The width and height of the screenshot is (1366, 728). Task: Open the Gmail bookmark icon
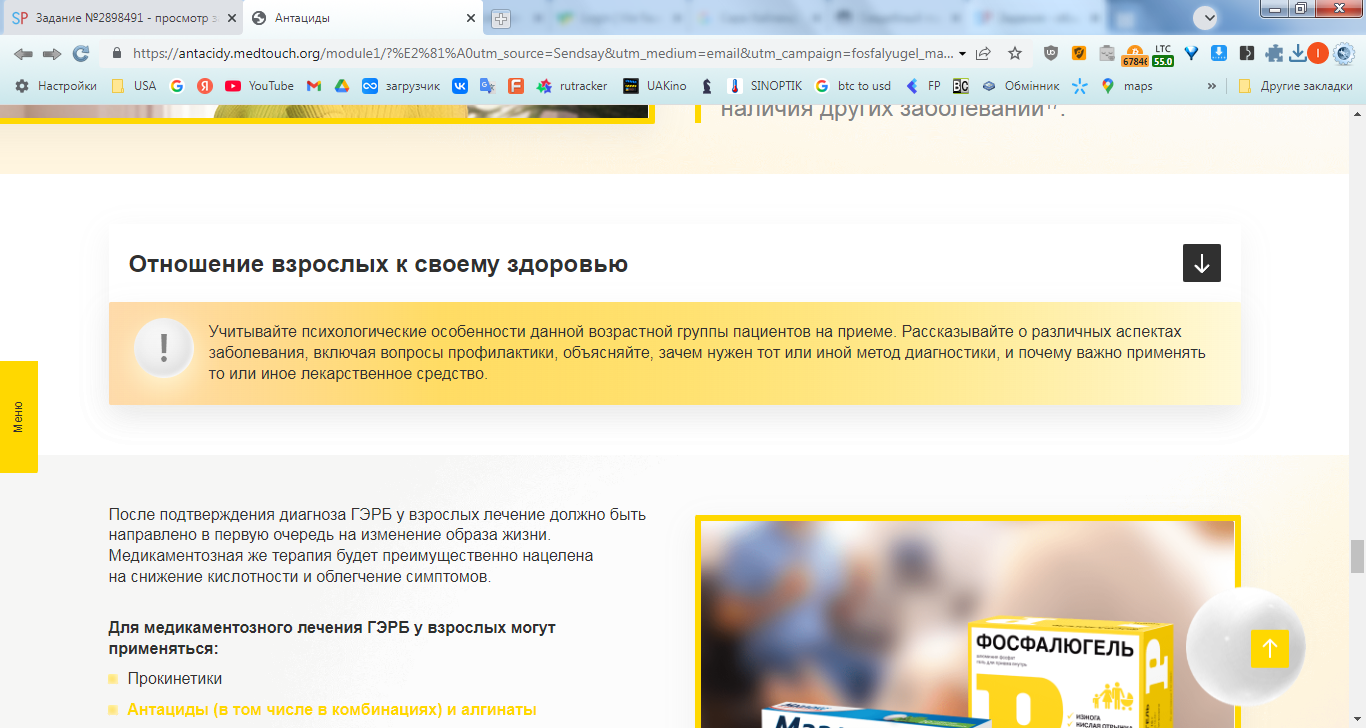(x=314, y=86)
